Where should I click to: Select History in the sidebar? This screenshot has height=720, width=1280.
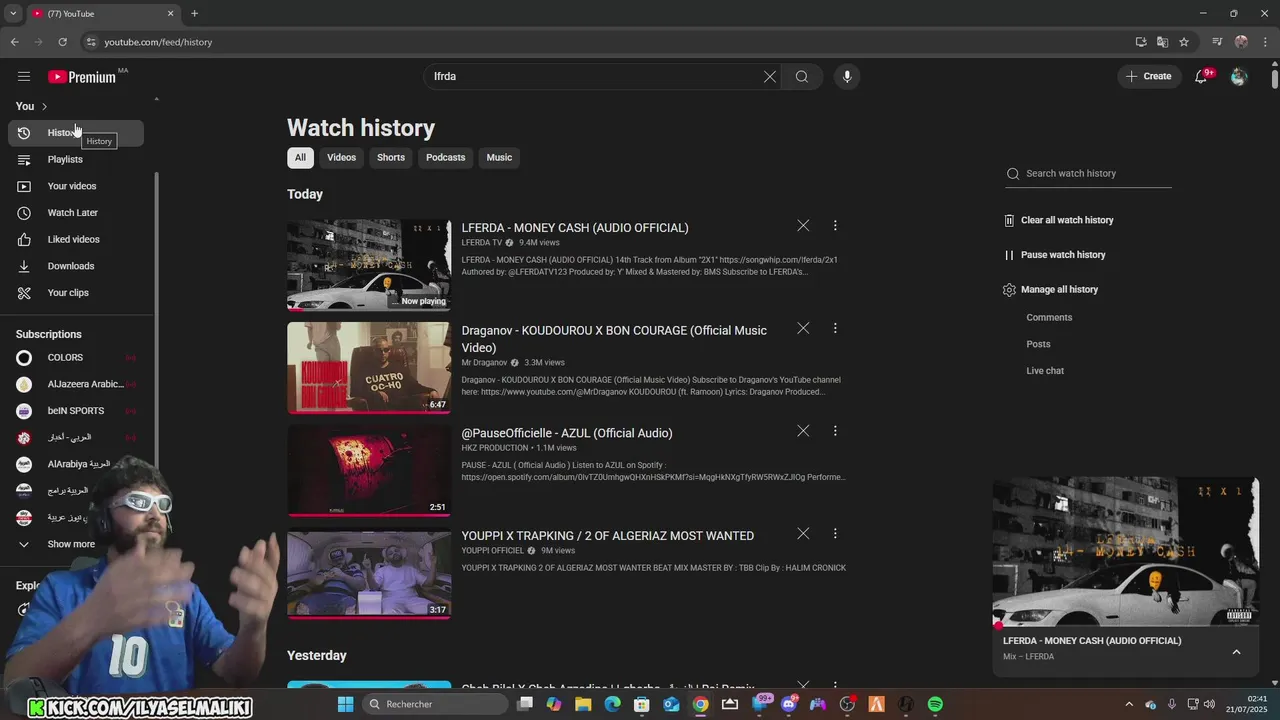[76, 133]
